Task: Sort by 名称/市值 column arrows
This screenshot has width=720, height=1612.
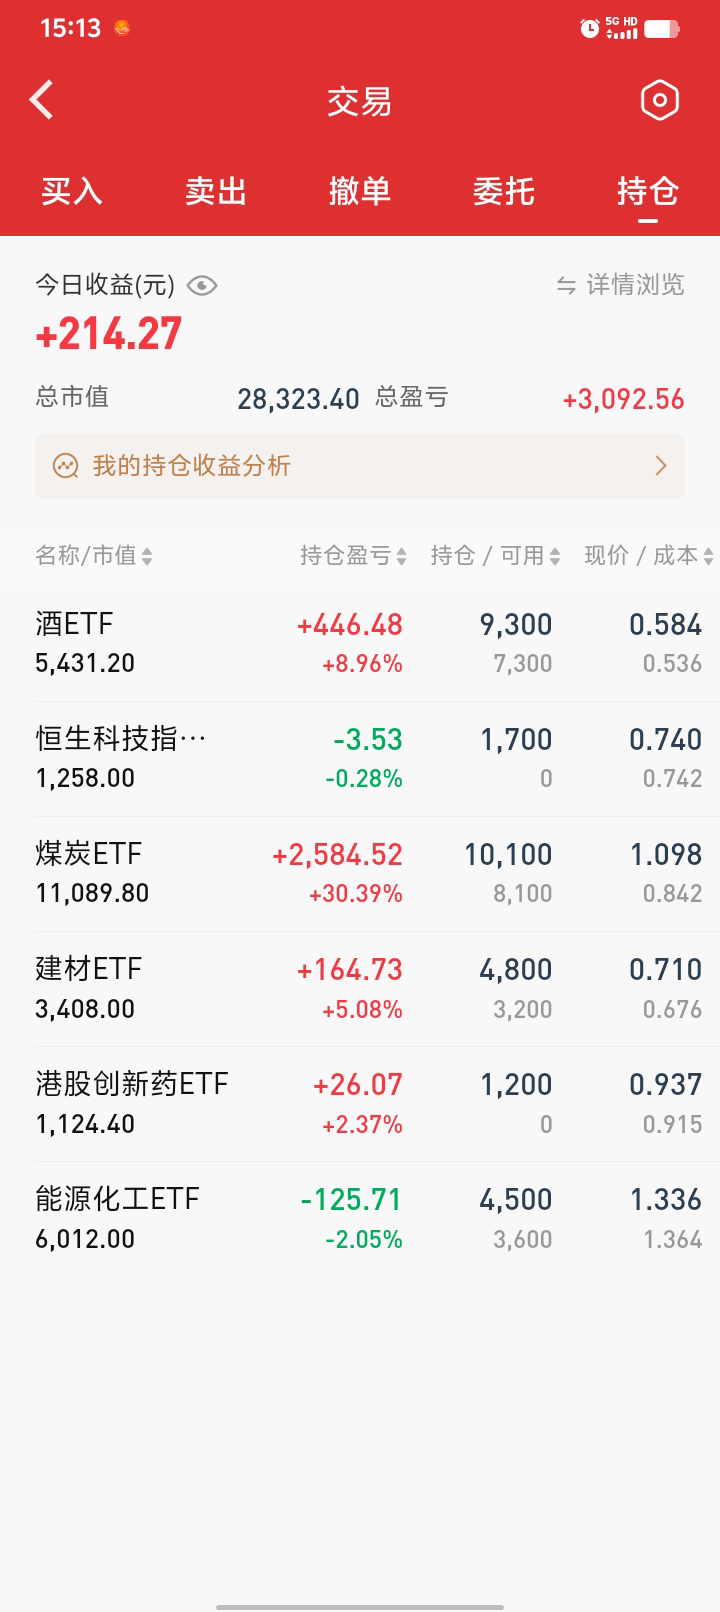Action: [147, 556]
